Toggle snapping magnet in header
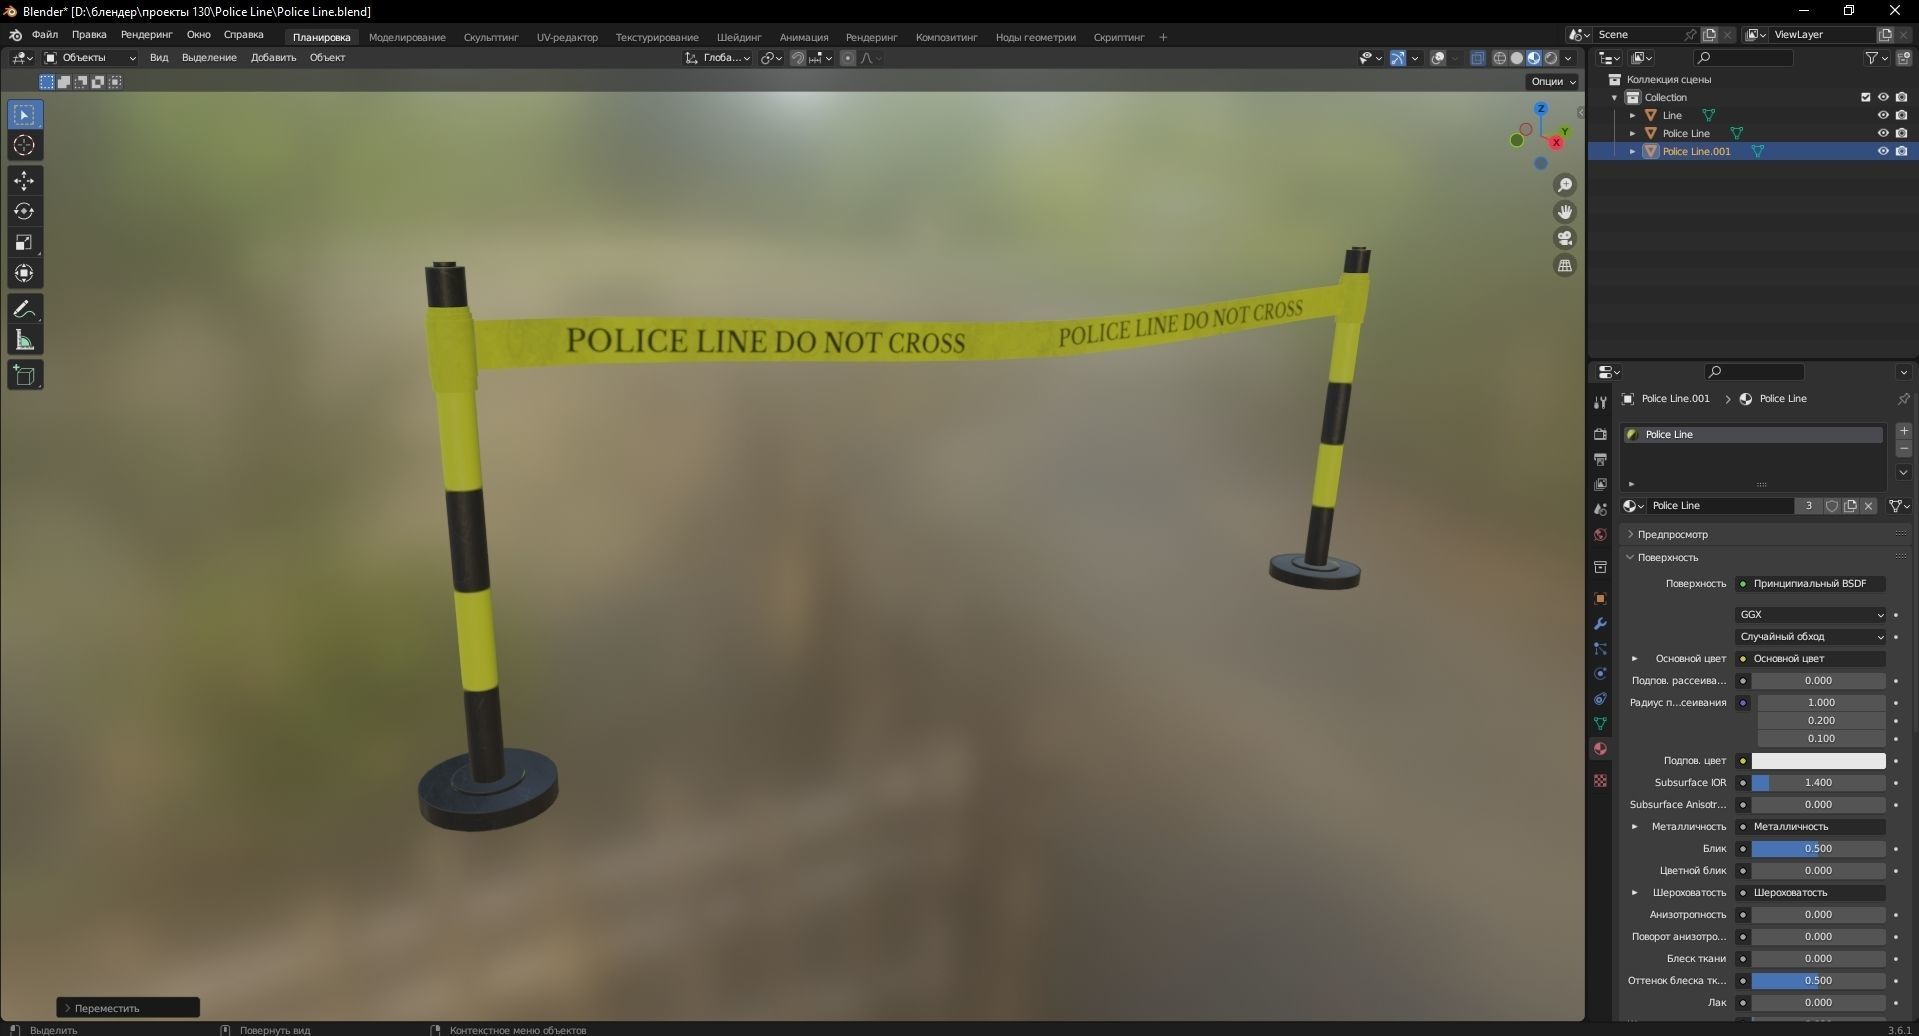The width and height of the screenshot is (1919, 1036). click(x=797, y=58)
